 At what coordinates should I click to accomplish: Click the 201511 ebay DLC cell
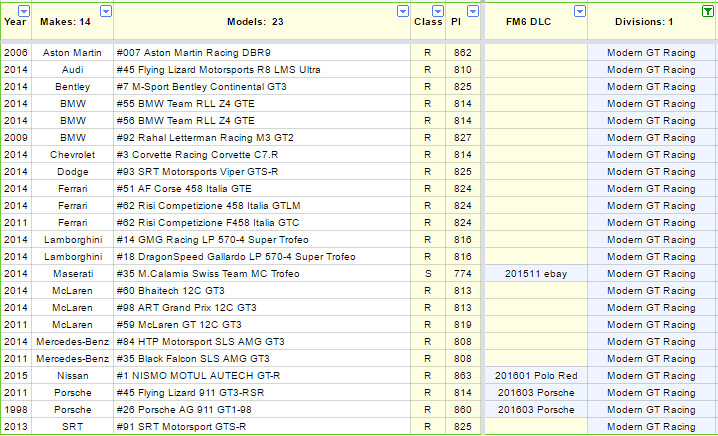tap(536, 273)
